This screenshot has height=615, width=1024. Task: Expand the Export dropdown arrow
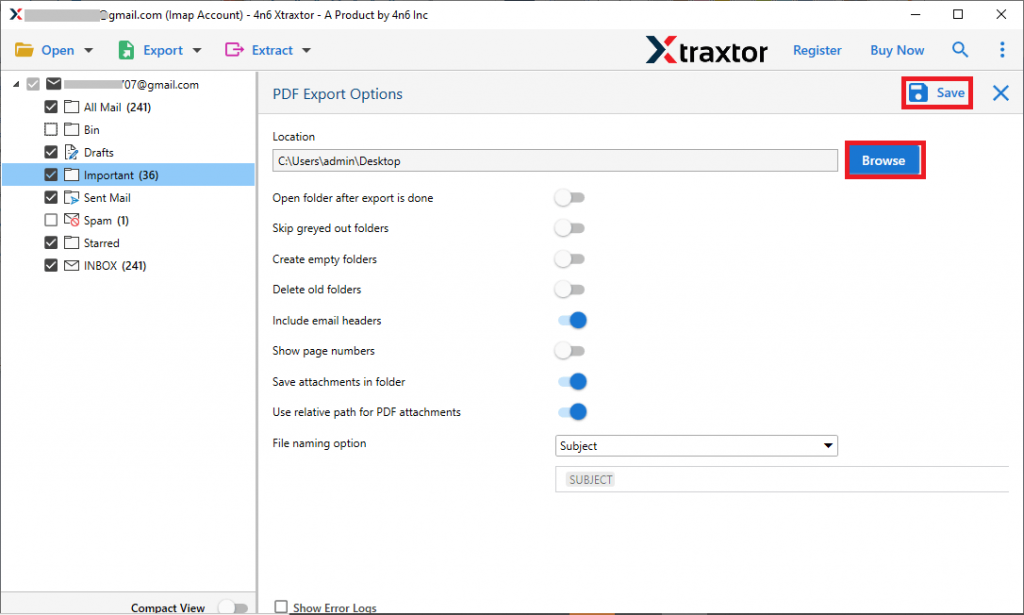coord(196,49)
